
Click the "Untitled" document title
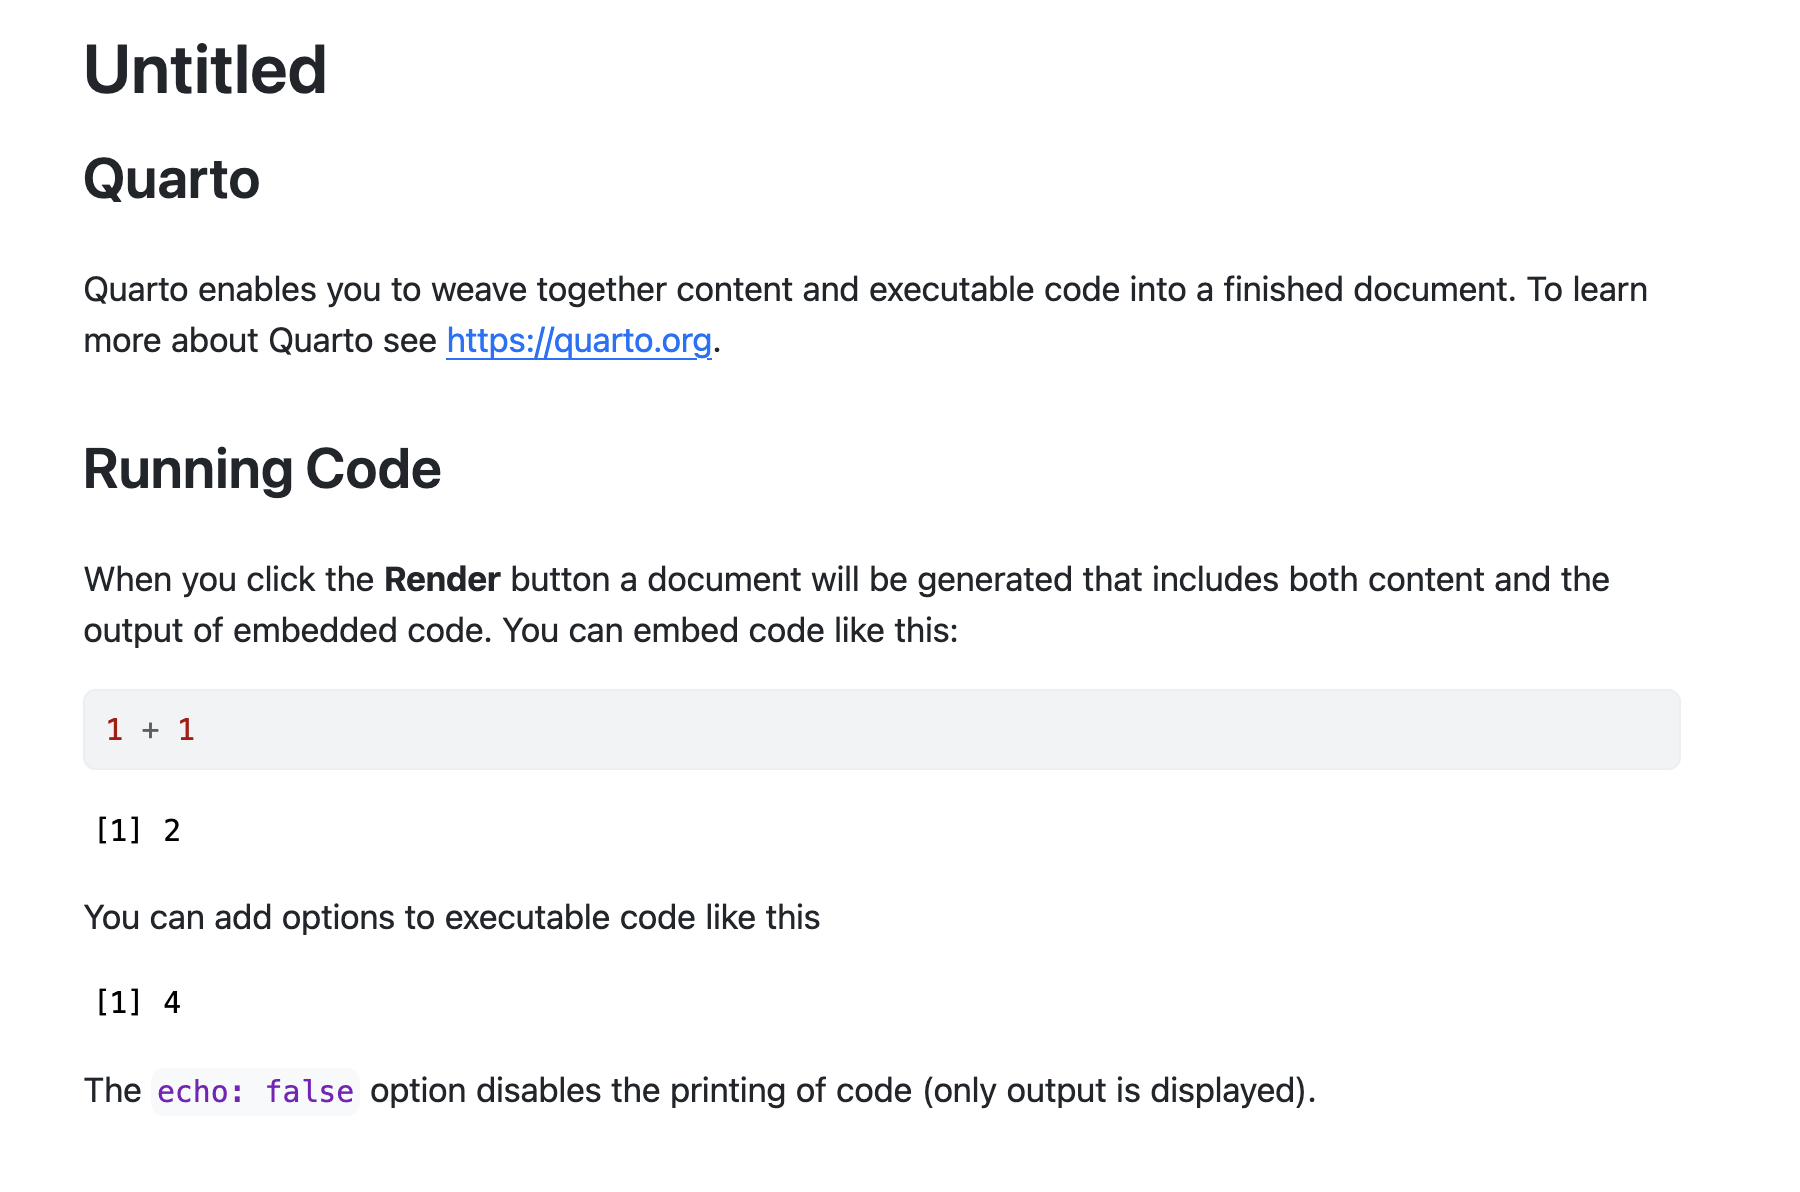point(205,70)
